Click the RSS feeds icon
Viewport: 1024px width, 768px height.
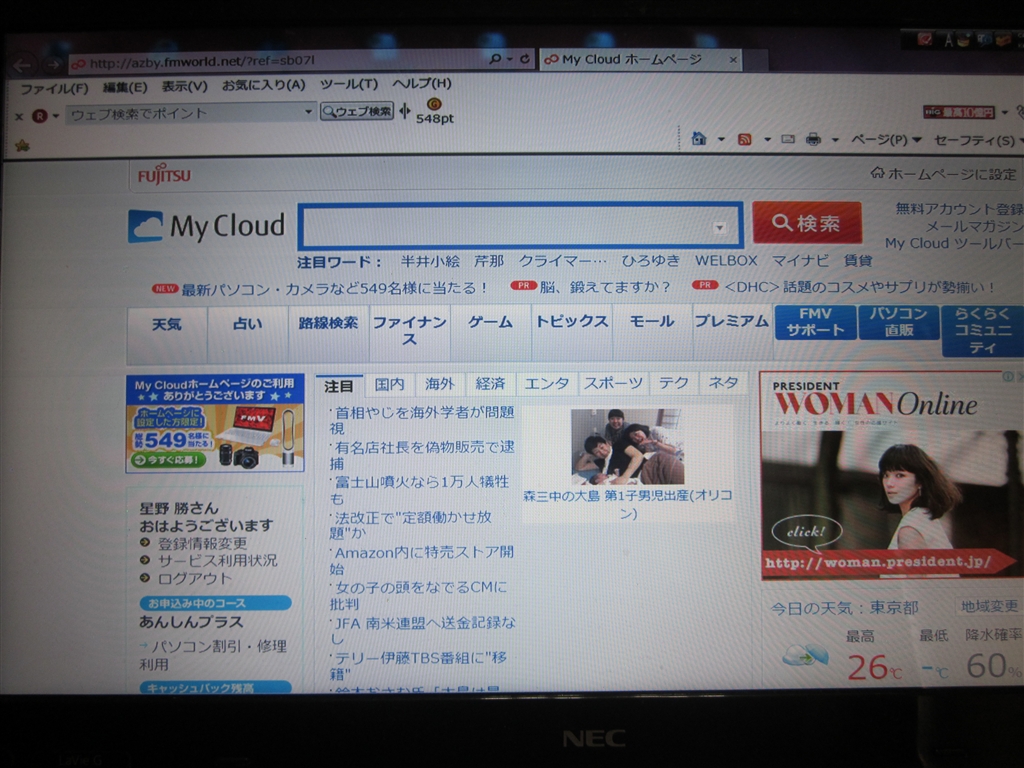[x=744, y=139]
